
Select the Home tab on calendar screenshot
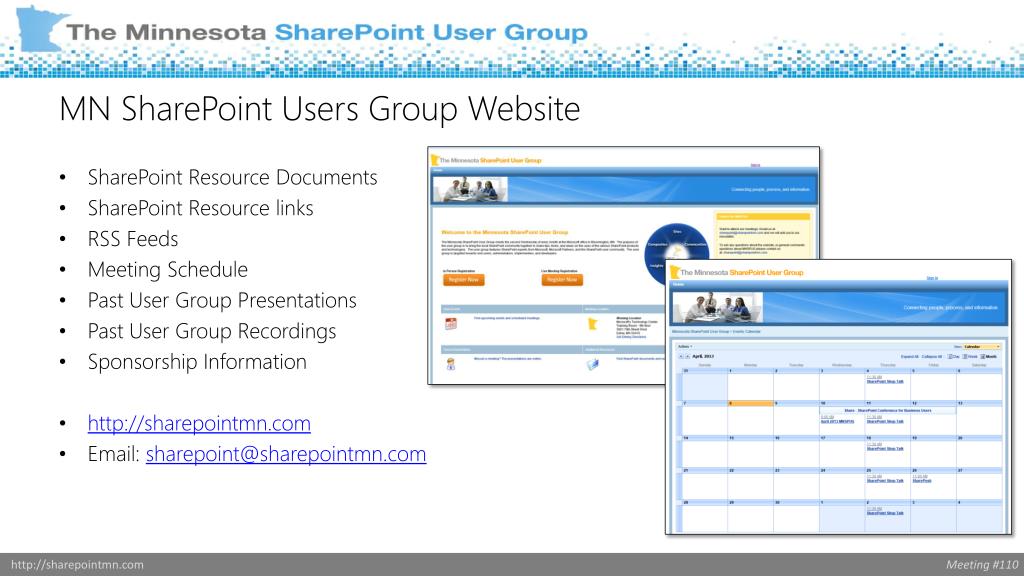pyautogui.click(x=679, y=284)
